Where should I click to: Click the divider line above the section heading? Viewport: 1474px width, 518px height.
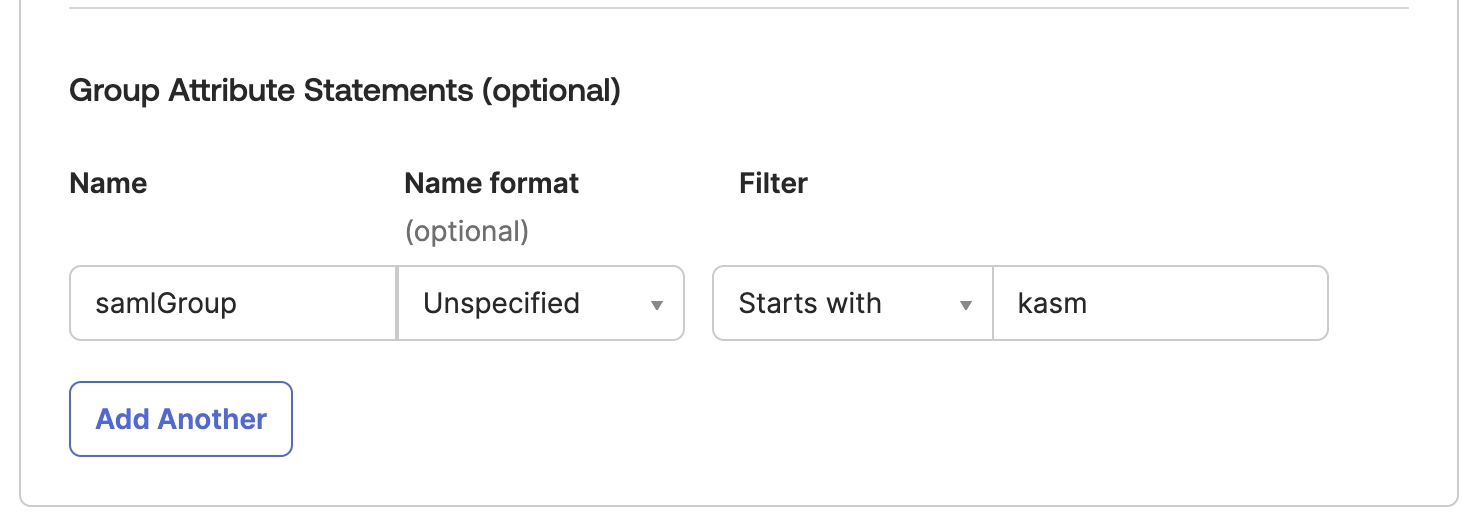pos(738,8)
